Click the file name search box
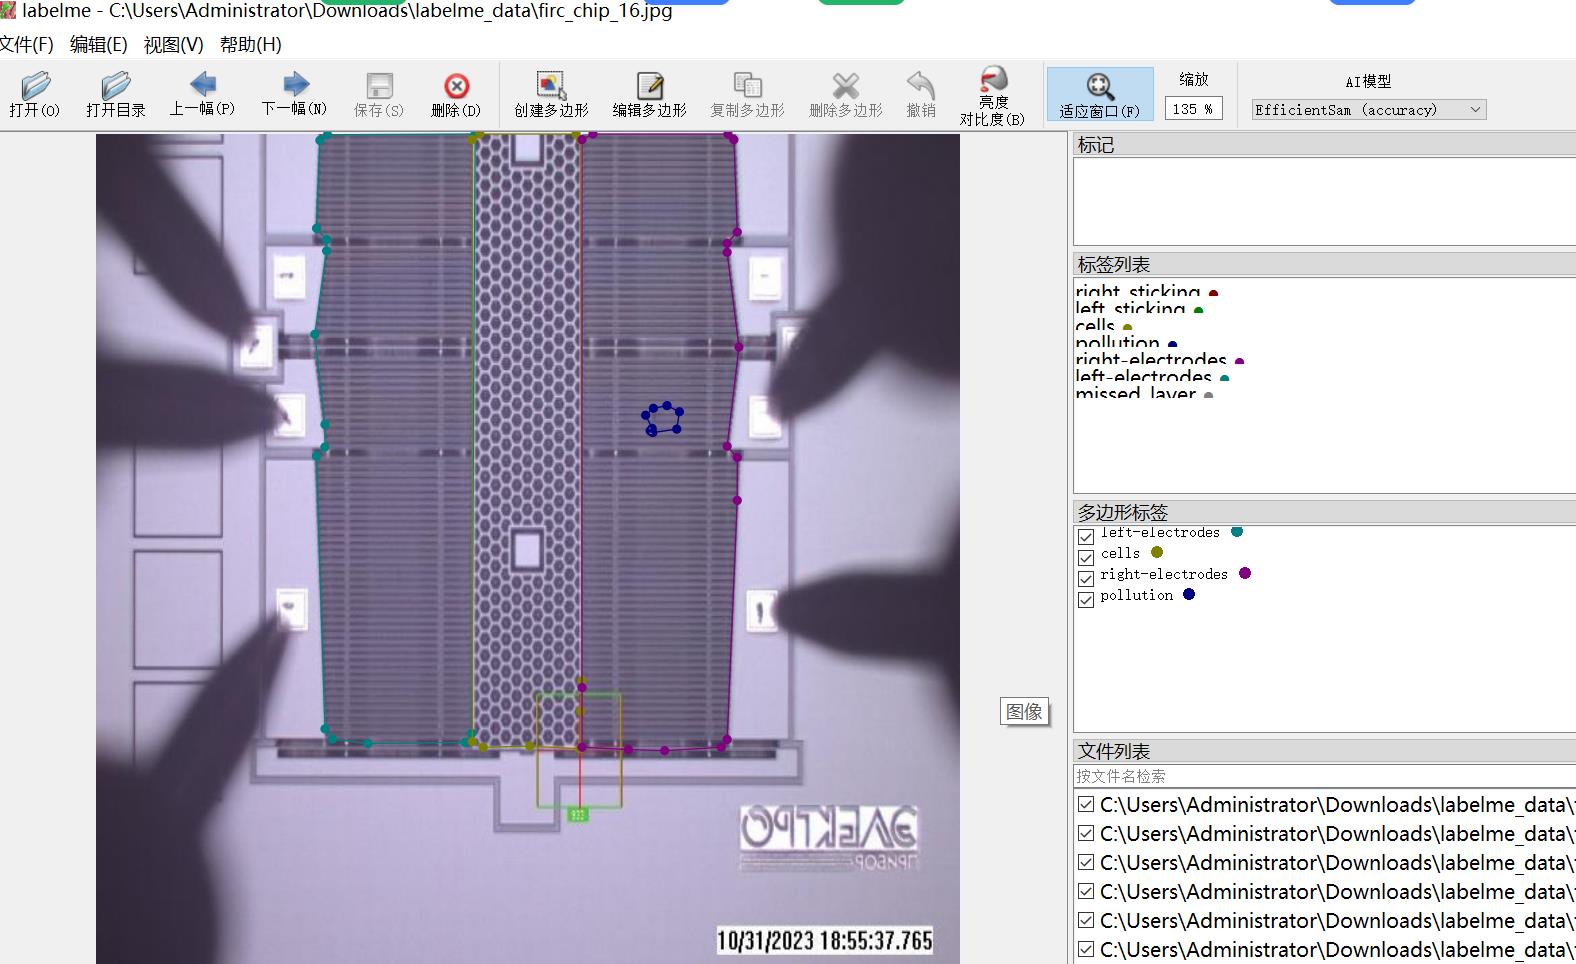 1320,776
